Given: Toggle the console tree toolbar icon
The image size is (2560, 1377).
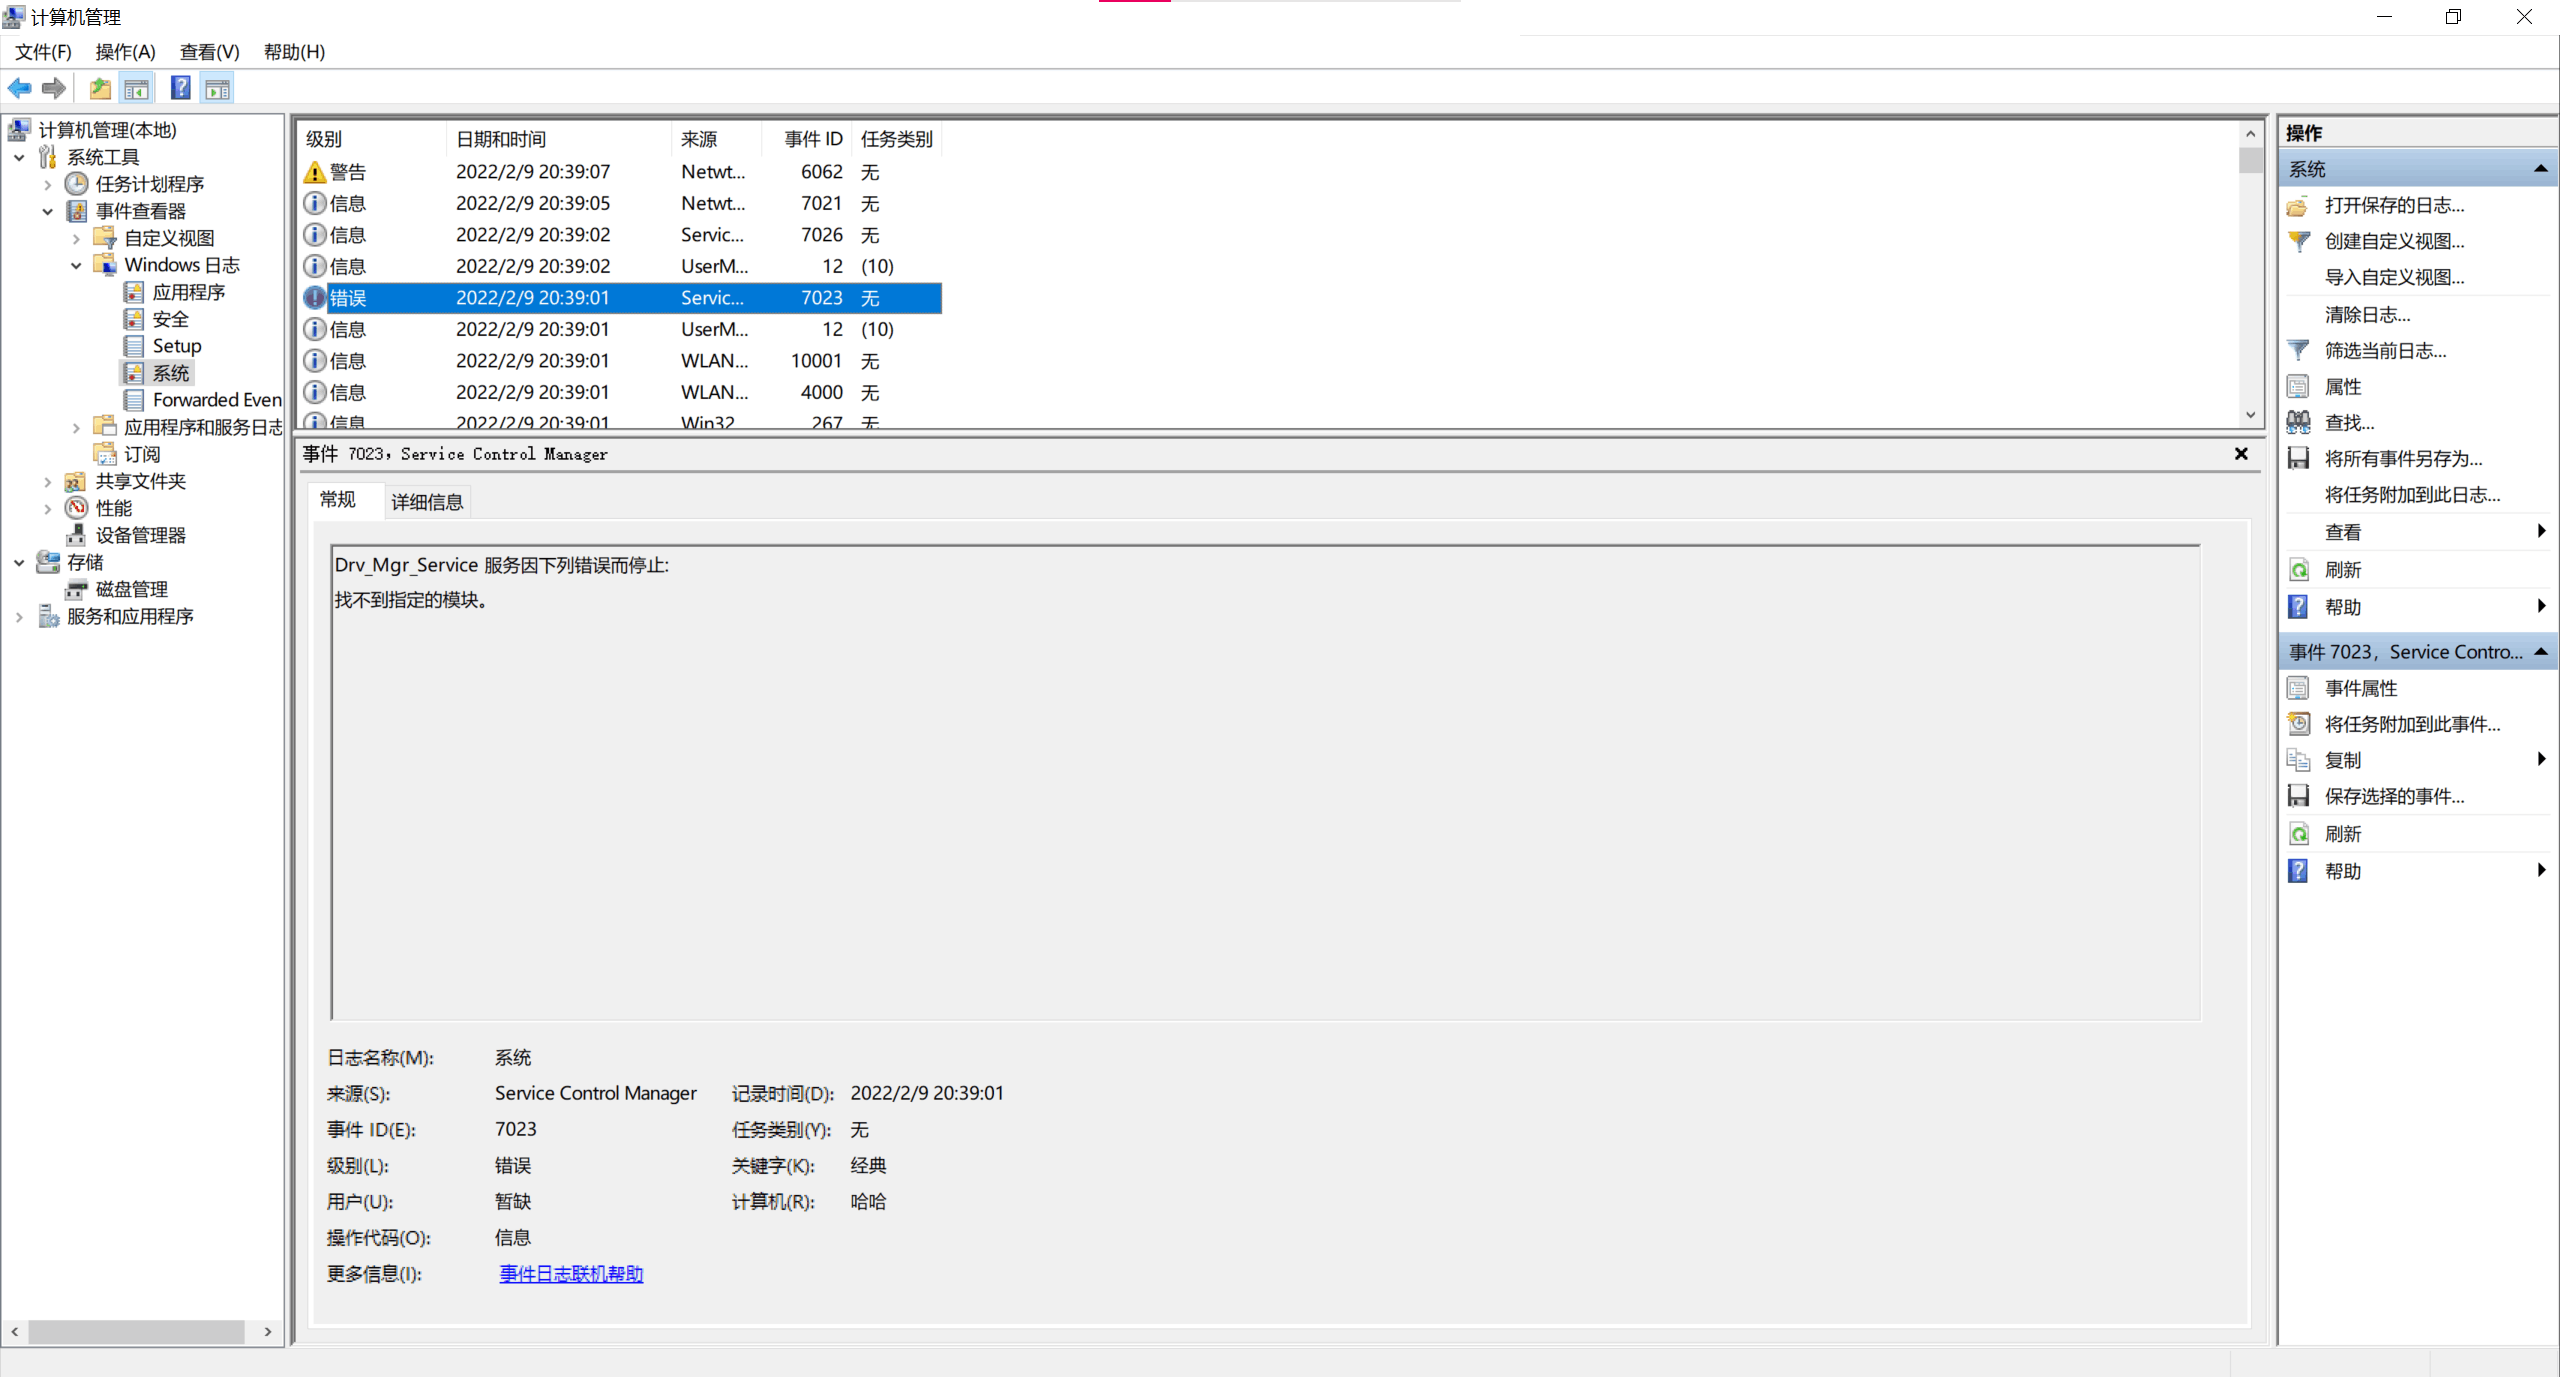Looking at the screenshot, I should (137, 89).
